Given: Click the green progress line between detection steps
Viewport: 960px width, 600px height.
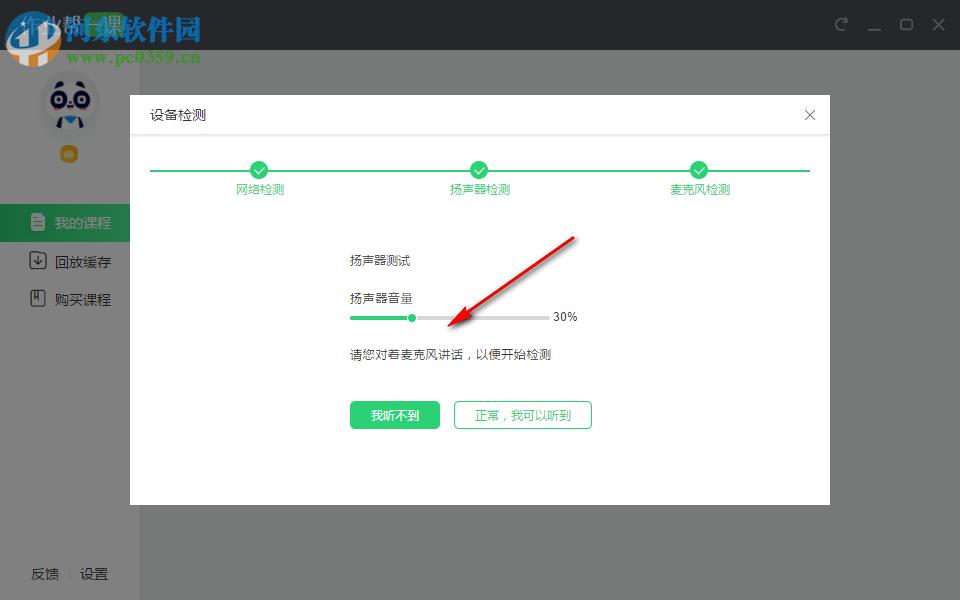Looking at the screenshot, I should click(369, 170).
